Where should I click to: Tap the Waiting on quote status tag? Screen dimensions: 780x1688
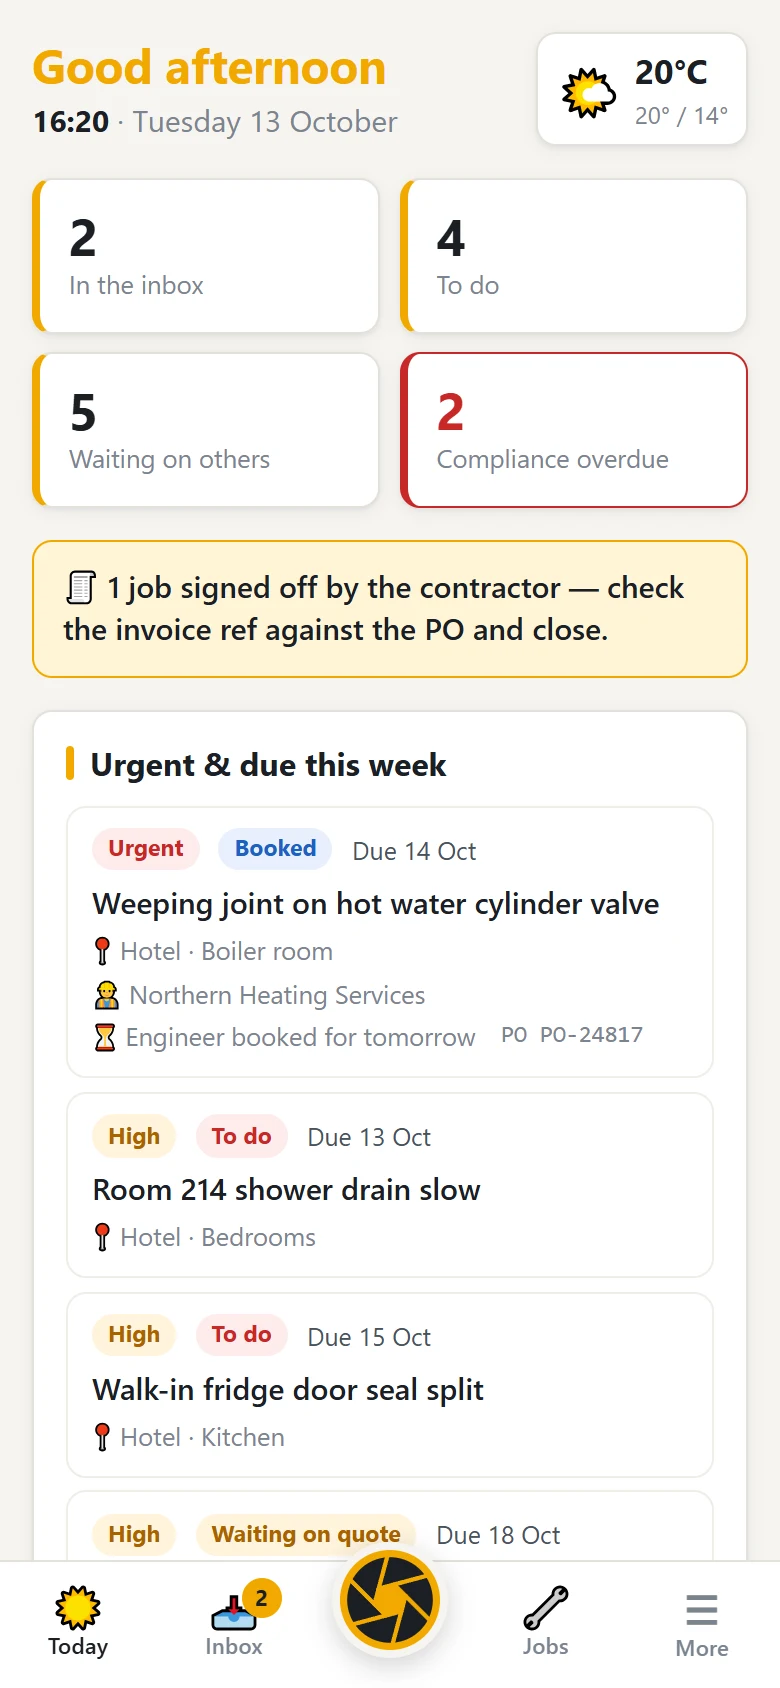click(x=306, y=1535)
